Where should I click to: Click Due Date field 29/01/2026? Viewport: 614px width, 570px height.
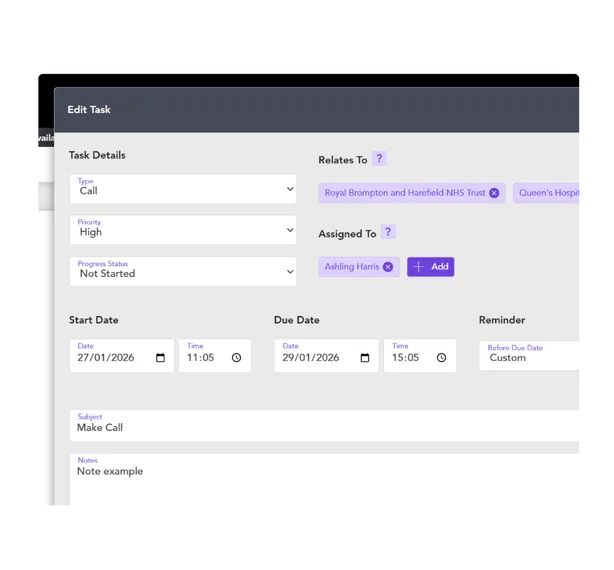[327, 355]
